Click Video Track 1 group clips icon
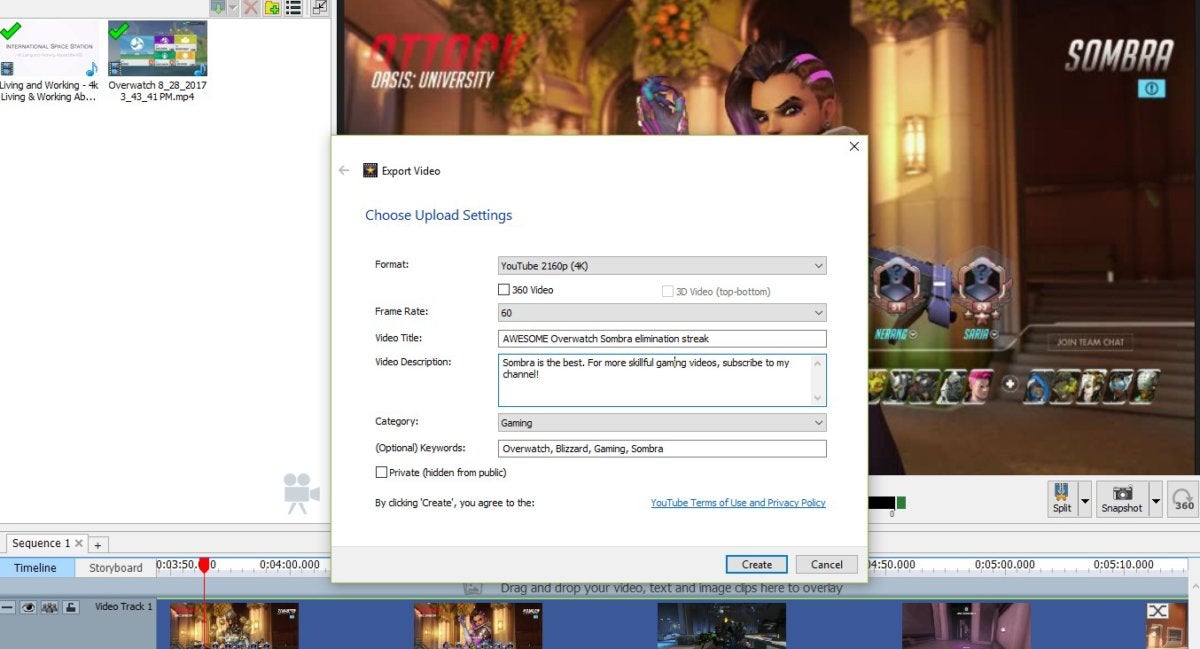This screenshot has height=649, width=1200. (x=49, y=607)
